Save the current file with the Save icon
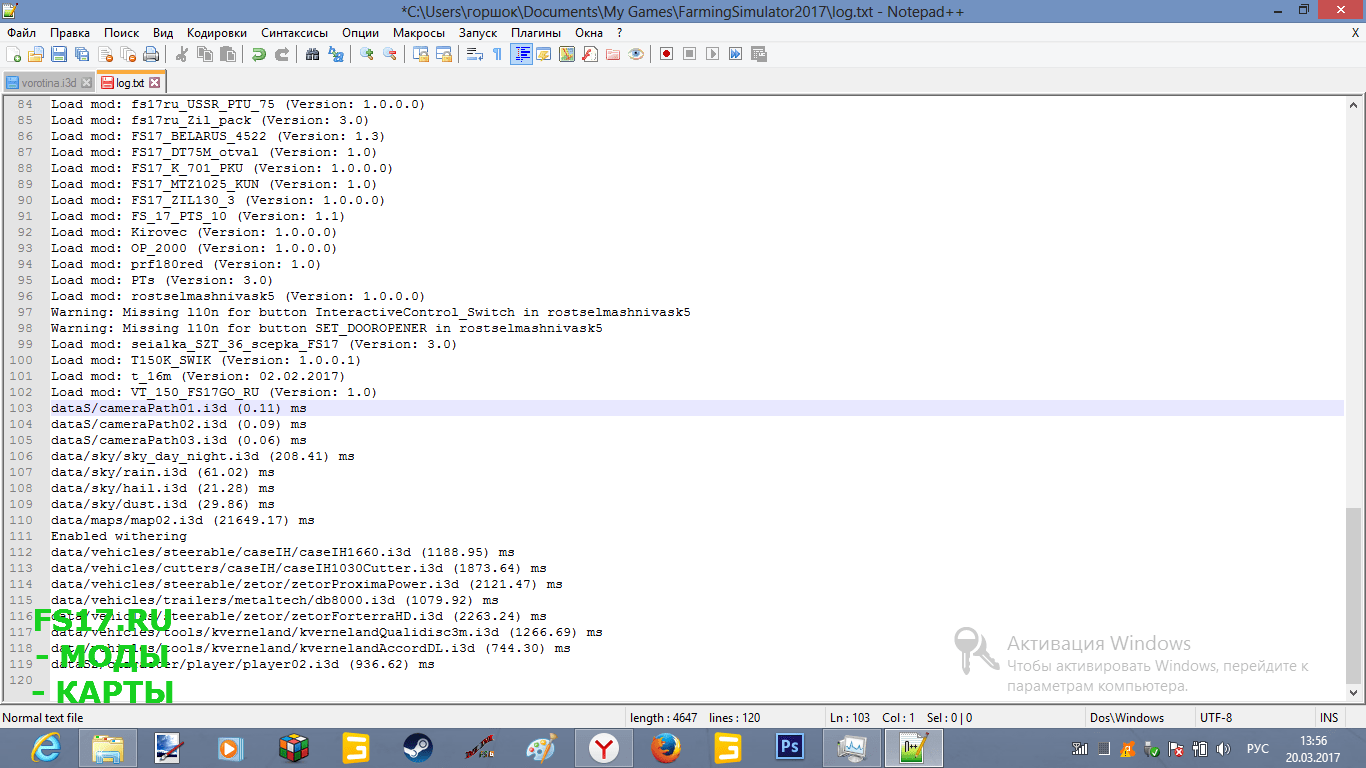 tap(59, 54)
